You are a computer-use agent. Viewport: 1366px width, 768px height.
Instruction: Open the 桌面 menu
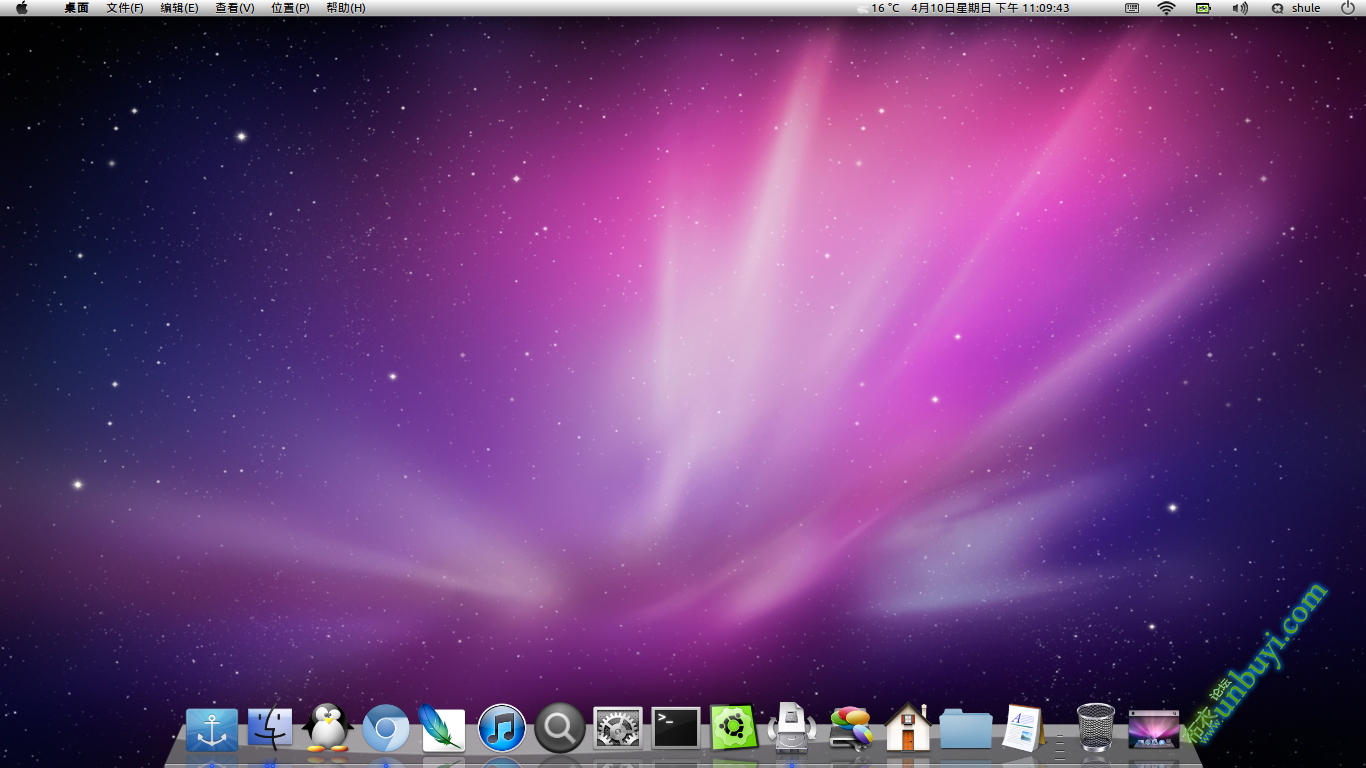[x=77, y=8]
